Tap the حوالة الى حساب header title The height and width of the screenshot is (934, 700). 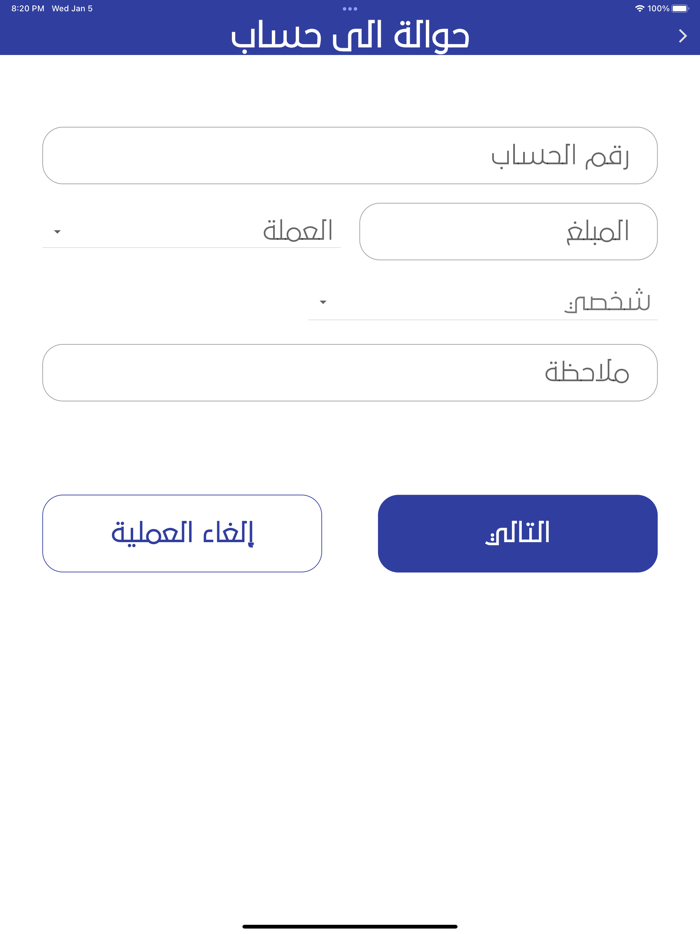point(350,36)
